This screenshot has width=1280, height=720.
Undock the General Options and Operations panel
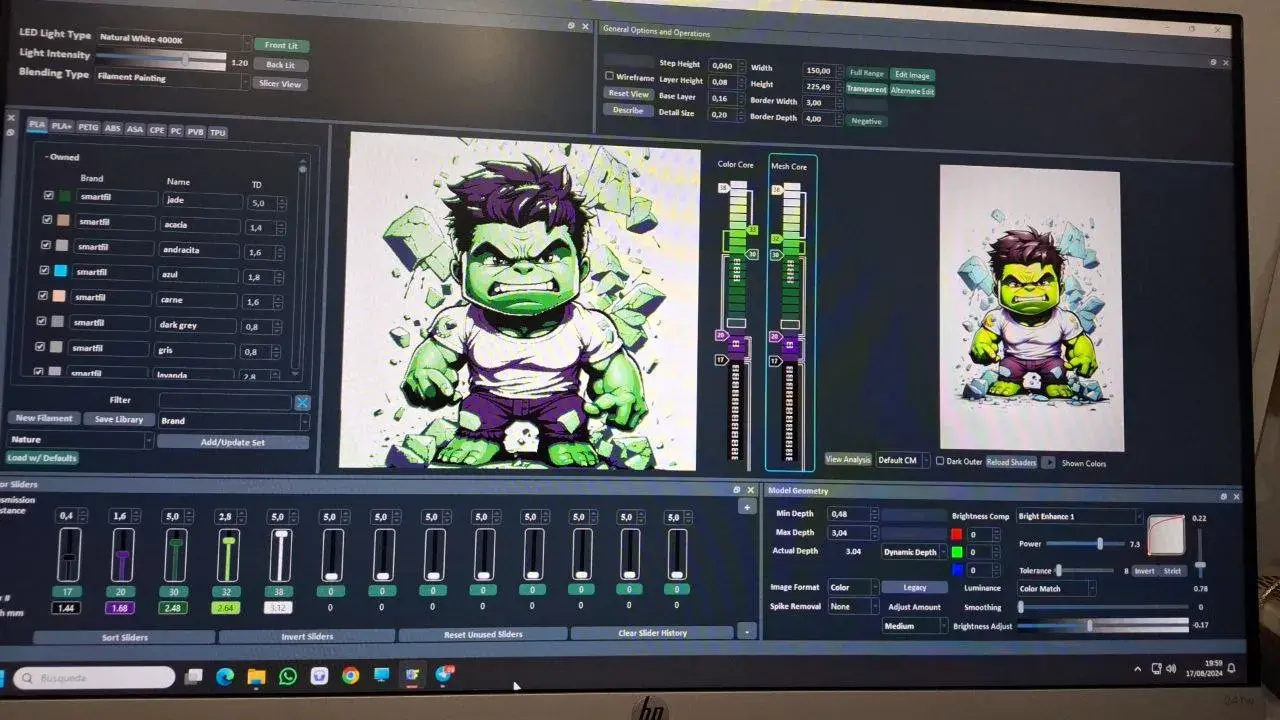pyautogui.click(x=1213, y=62)
